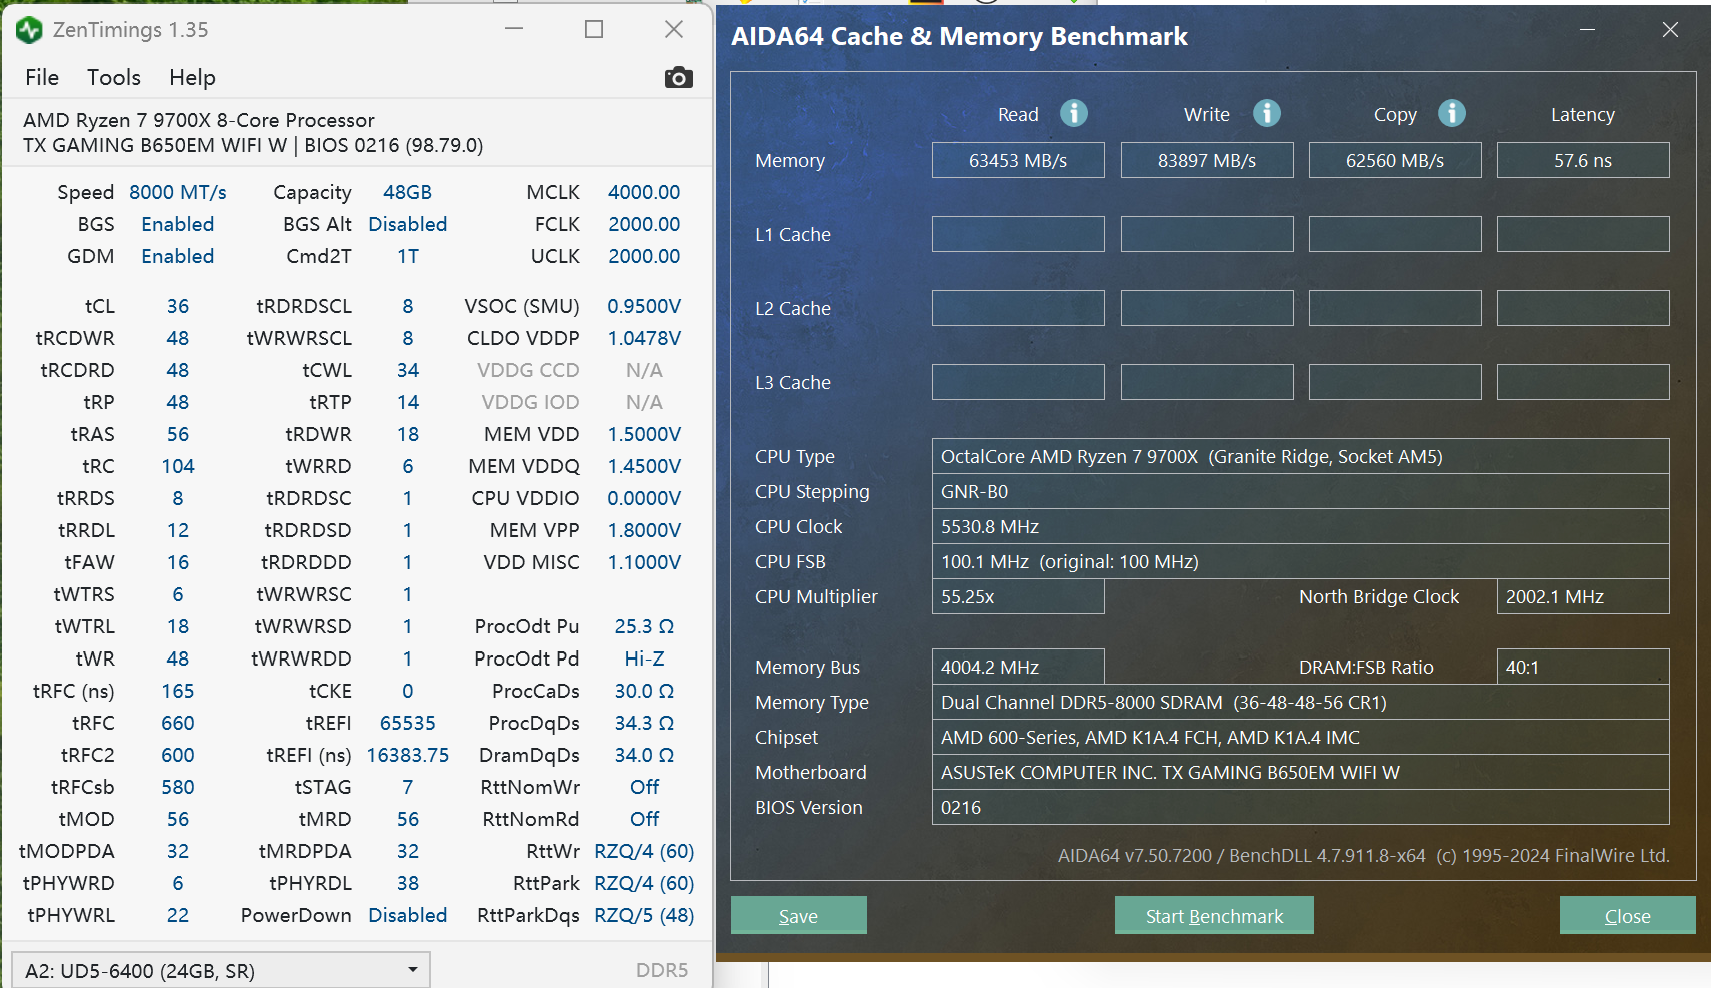Click the Memory Latency result box

point(1582,161)
